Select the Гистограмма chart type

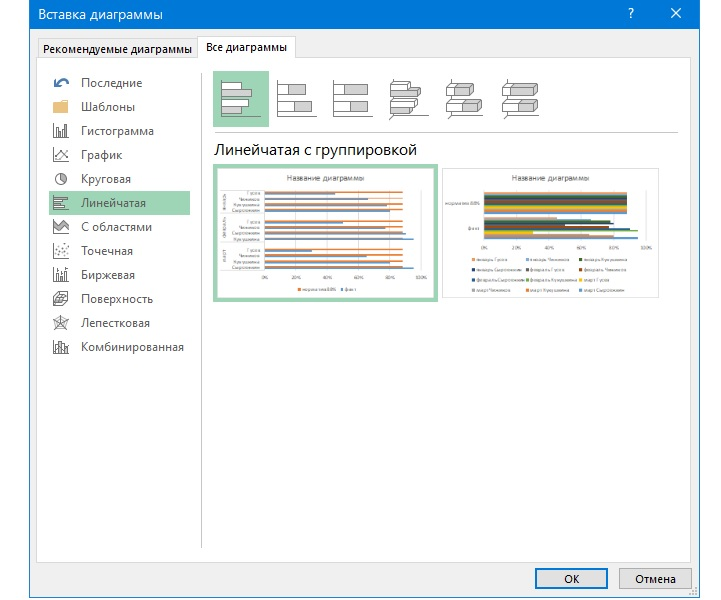117,131
